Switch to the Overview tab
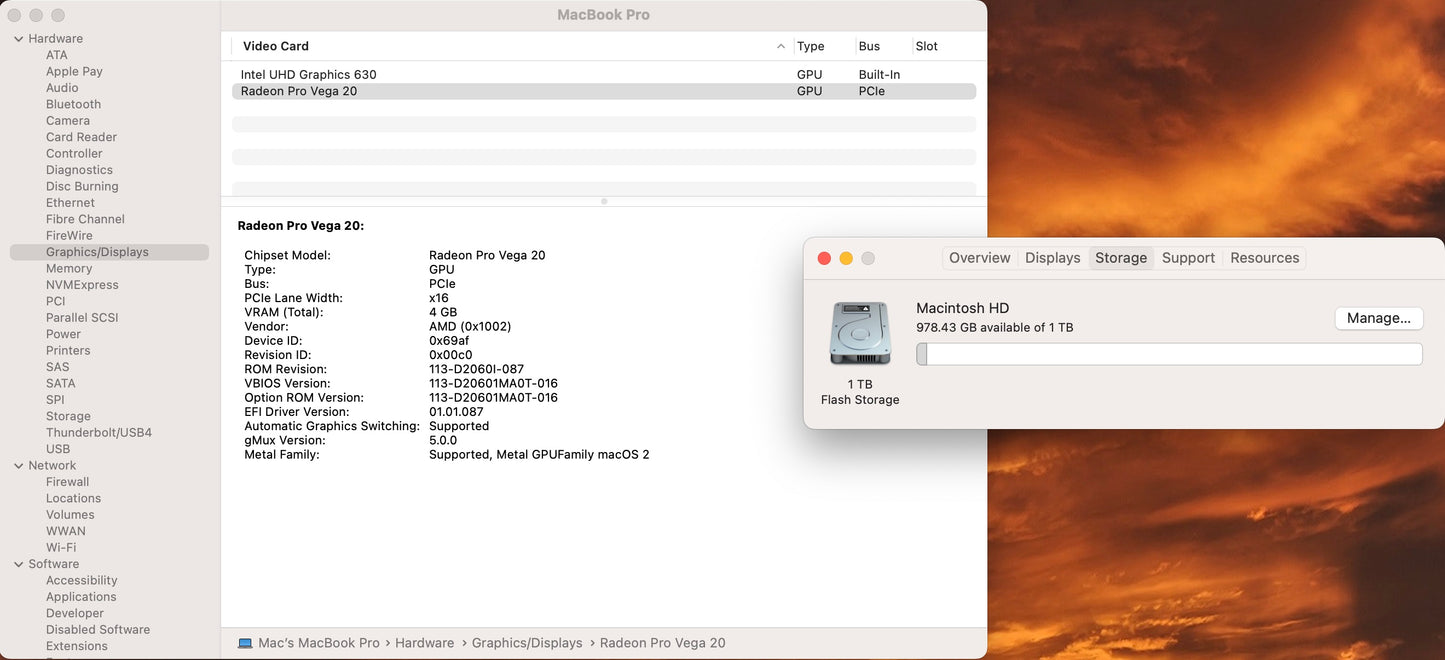The height and width of the screenshot is (660, 1445). [979, 258]
